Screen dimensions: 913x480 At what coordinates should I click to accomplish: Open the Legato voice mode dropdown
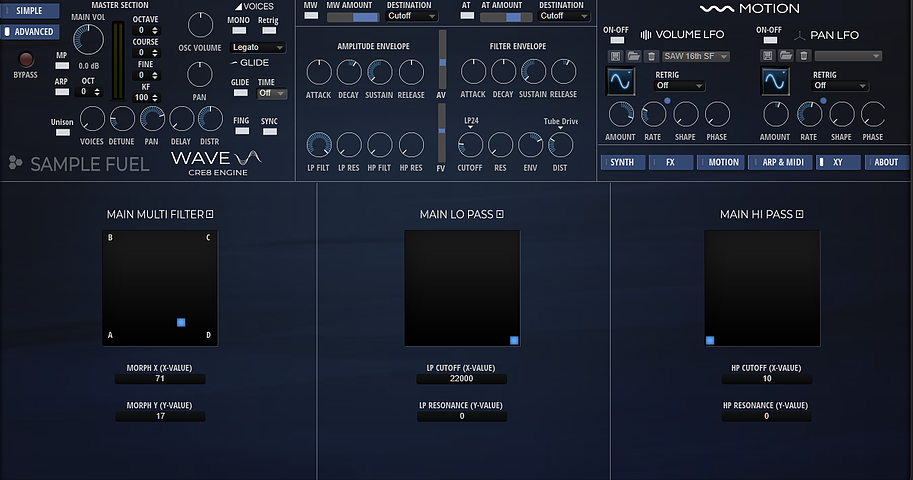(x=257, y=47)
